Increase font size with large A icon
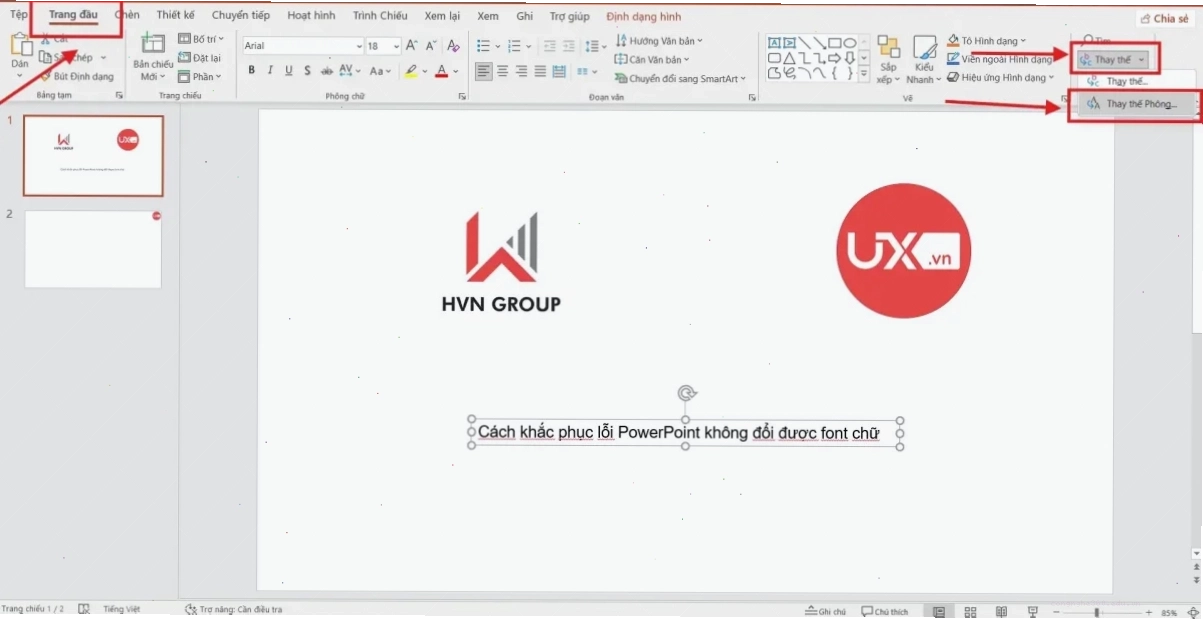 coord(411,46)
